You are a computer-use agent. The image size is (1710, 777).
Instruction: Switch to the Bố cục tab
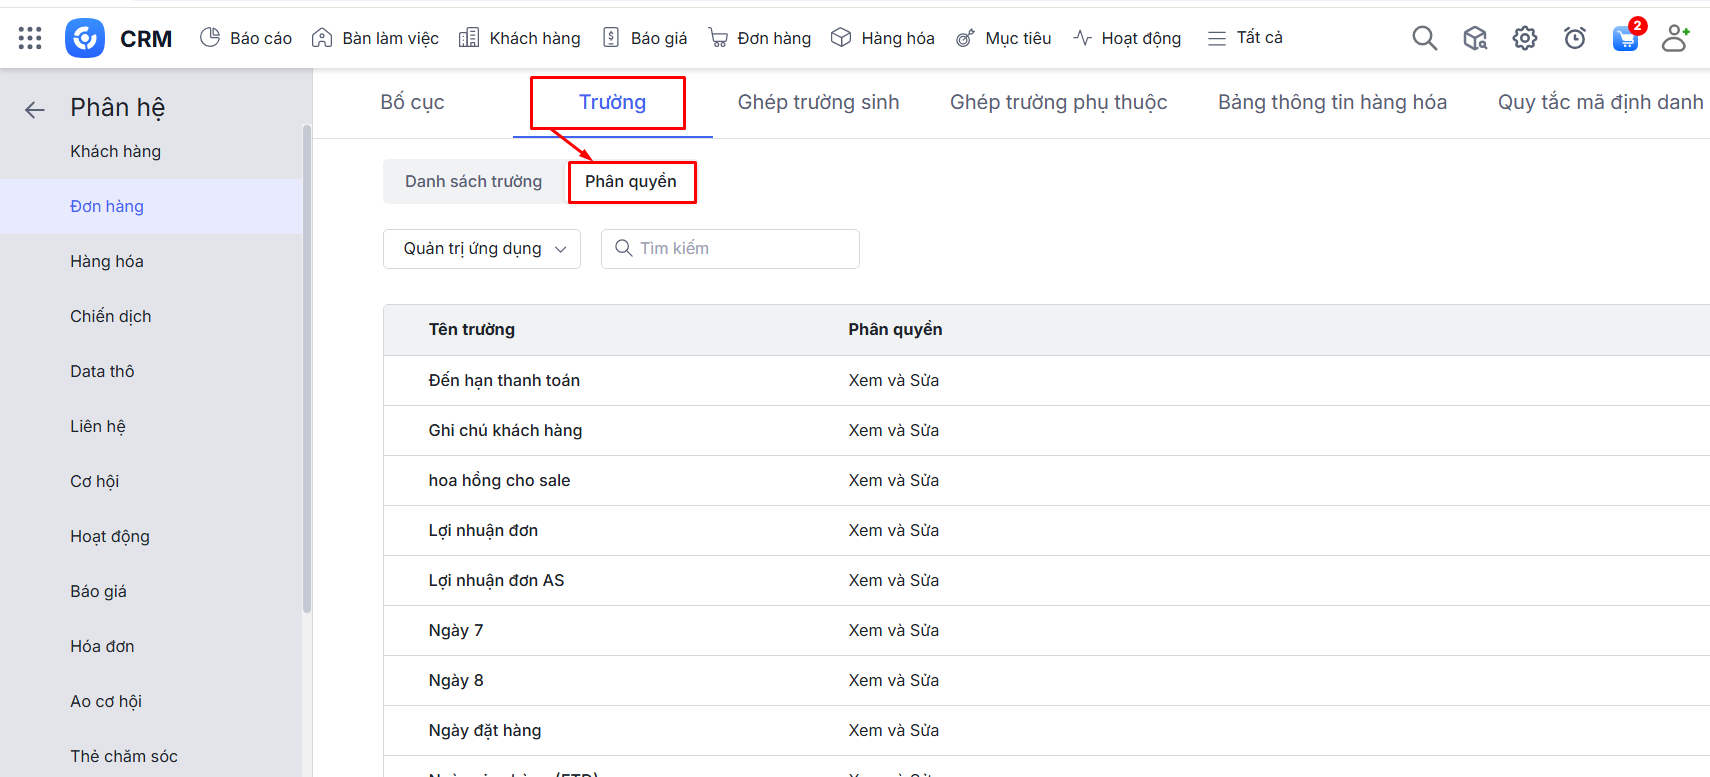pyautogui.click(x=412, y=102)
